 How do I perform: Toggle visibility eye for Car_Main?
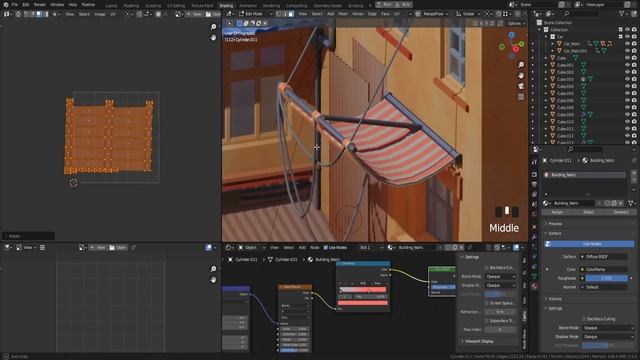(x=627, y=44)
